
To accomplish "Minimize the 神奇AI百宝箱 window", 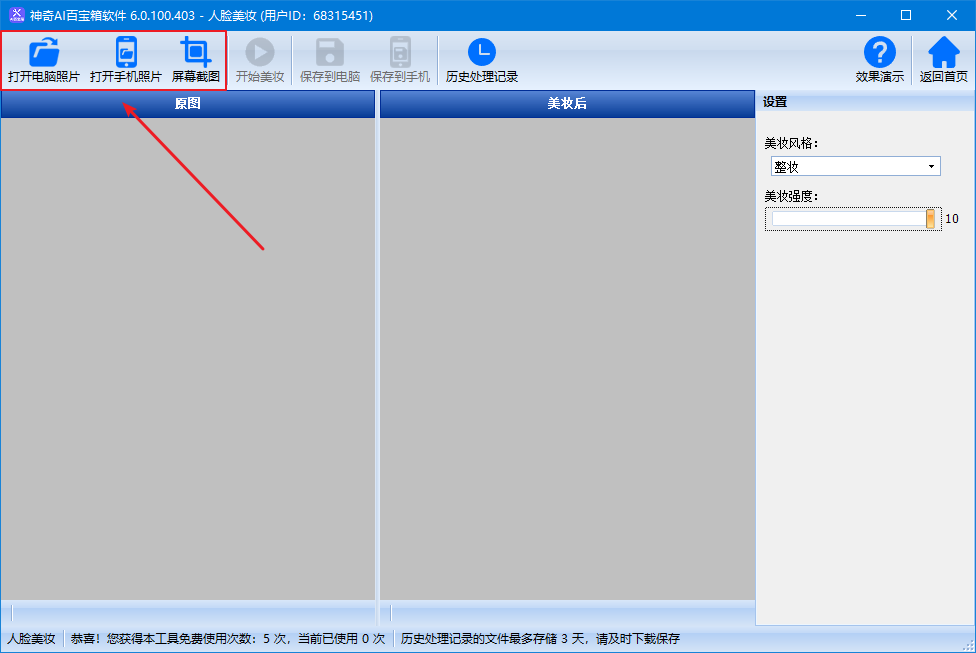I will 861,15.
